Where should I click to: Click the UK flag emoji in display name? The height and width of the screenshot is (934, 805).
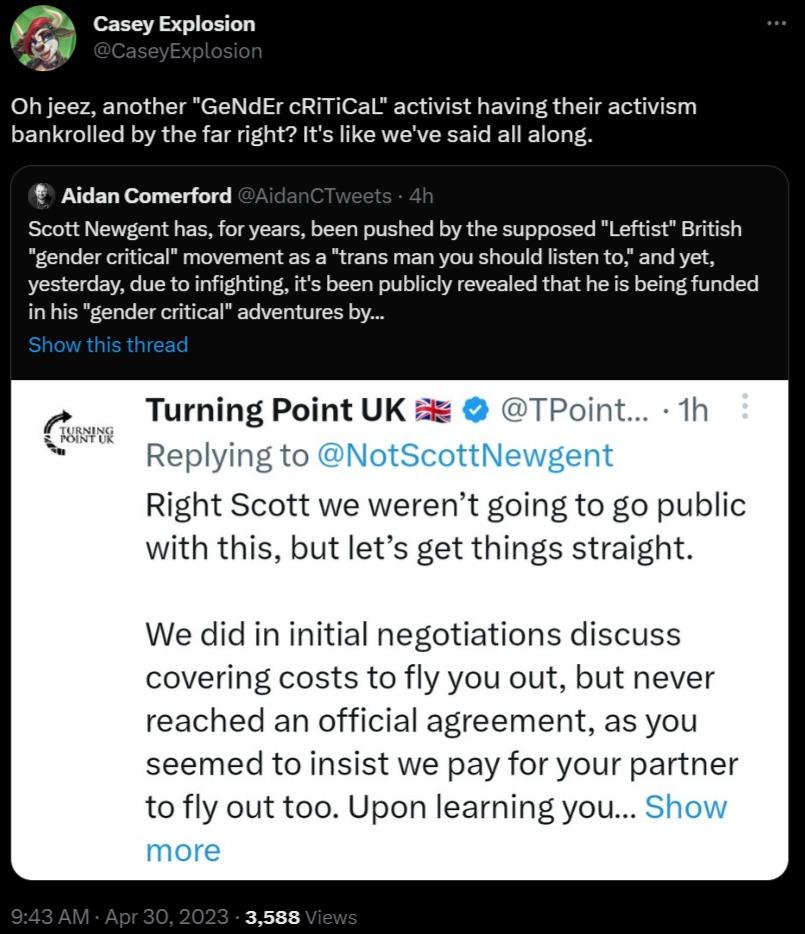click(432, 409)
